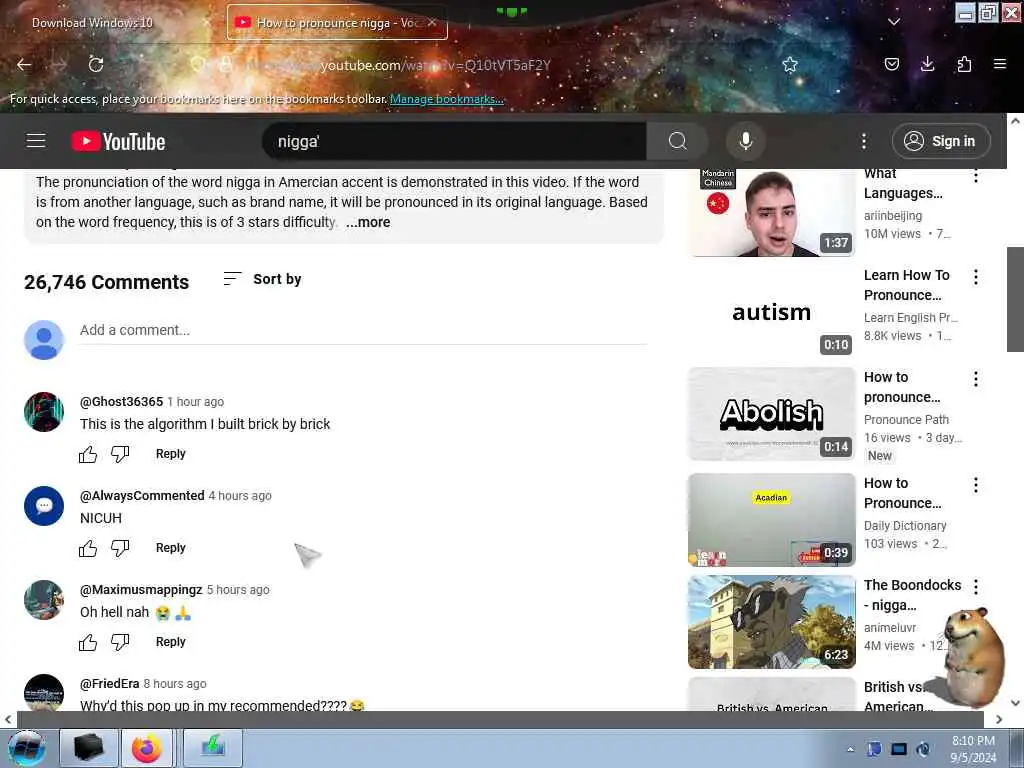Like the NICUH comment

tap(88, 548)
